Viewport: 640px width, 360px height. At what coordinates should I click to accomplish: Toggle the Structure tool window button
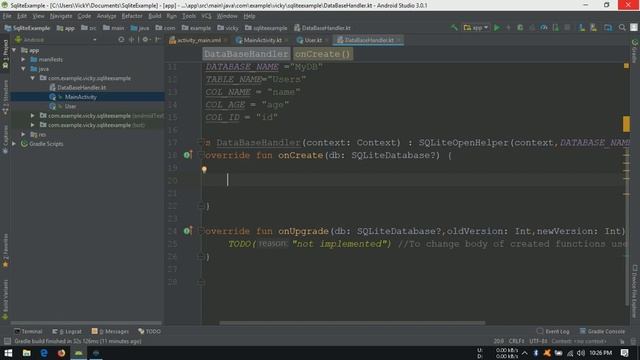pos(5,96)
